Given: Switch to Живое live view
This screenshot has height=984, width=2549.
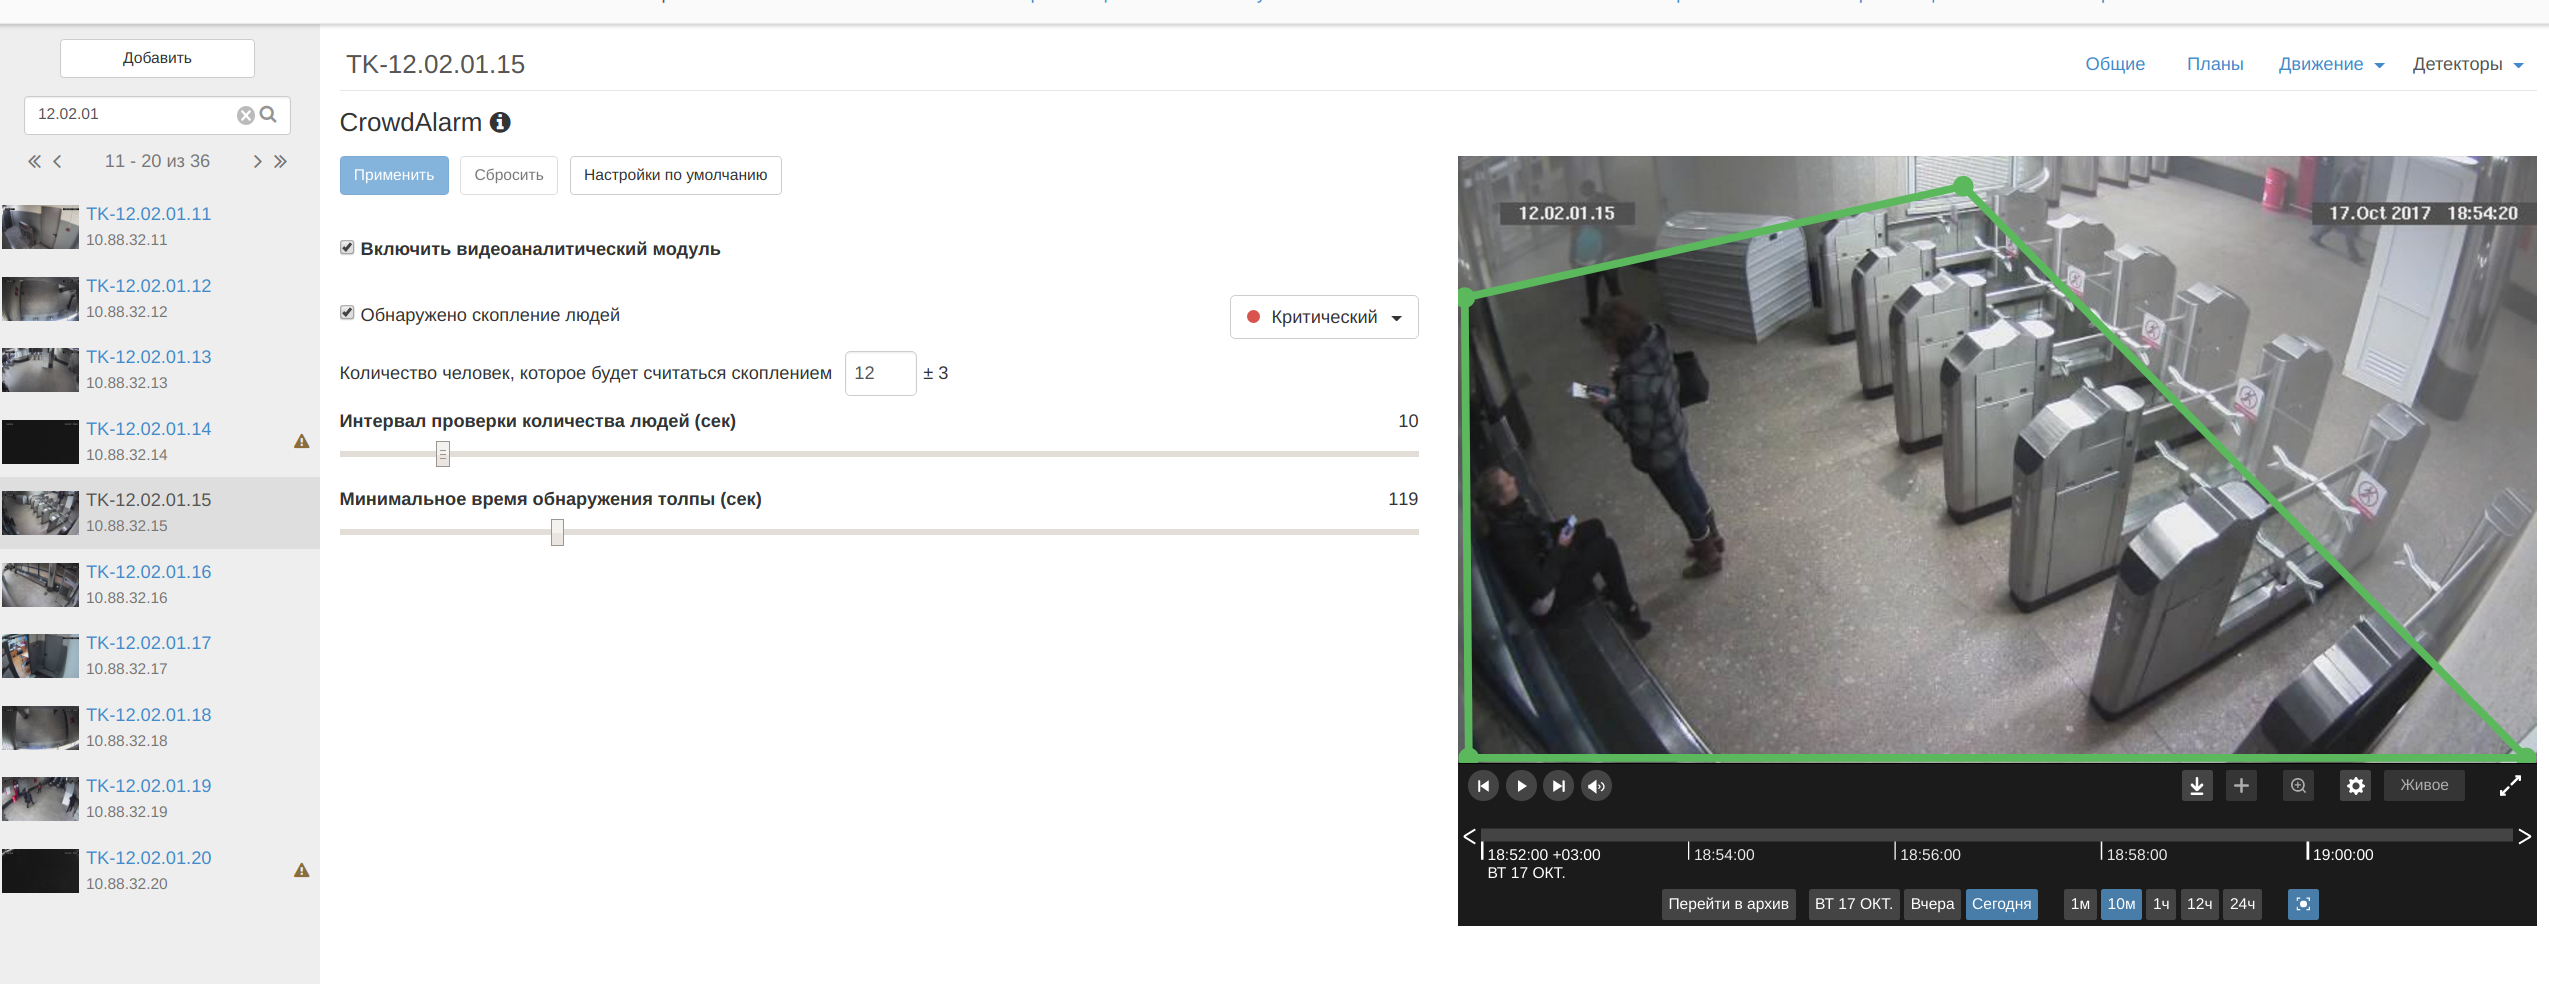Looking at the screenshot, I should pyautogui.click(x=2424, y=786).
